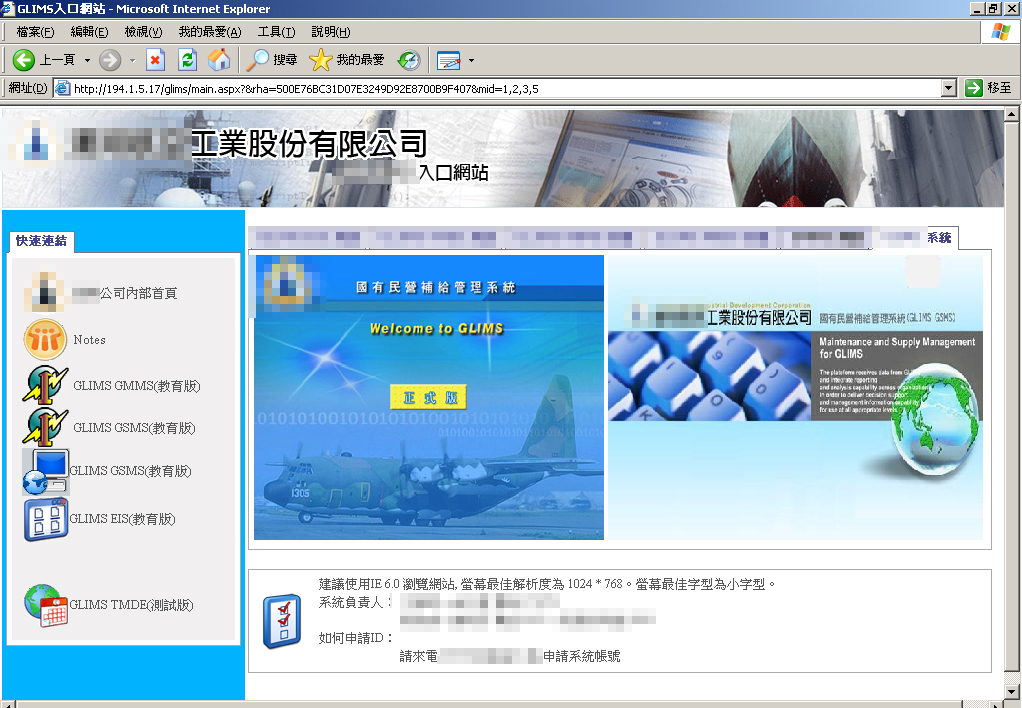Expand the Back button history dropdown arrow
This screenshot has height=708, width=1022.
pos(87,60)
